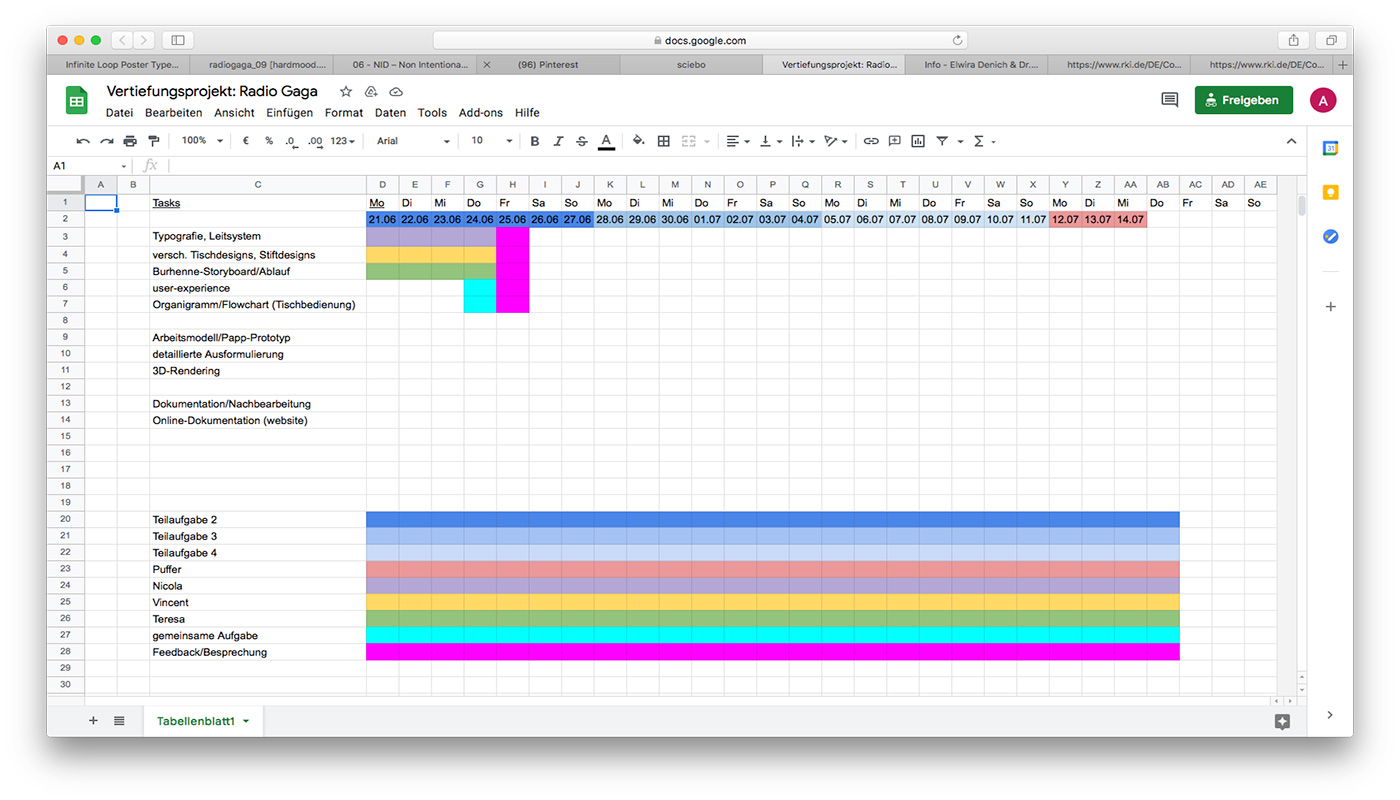This screenshot has width=1400, height=800.
Task: Choose a text color from the A swatch
Action: click(606, 141)
